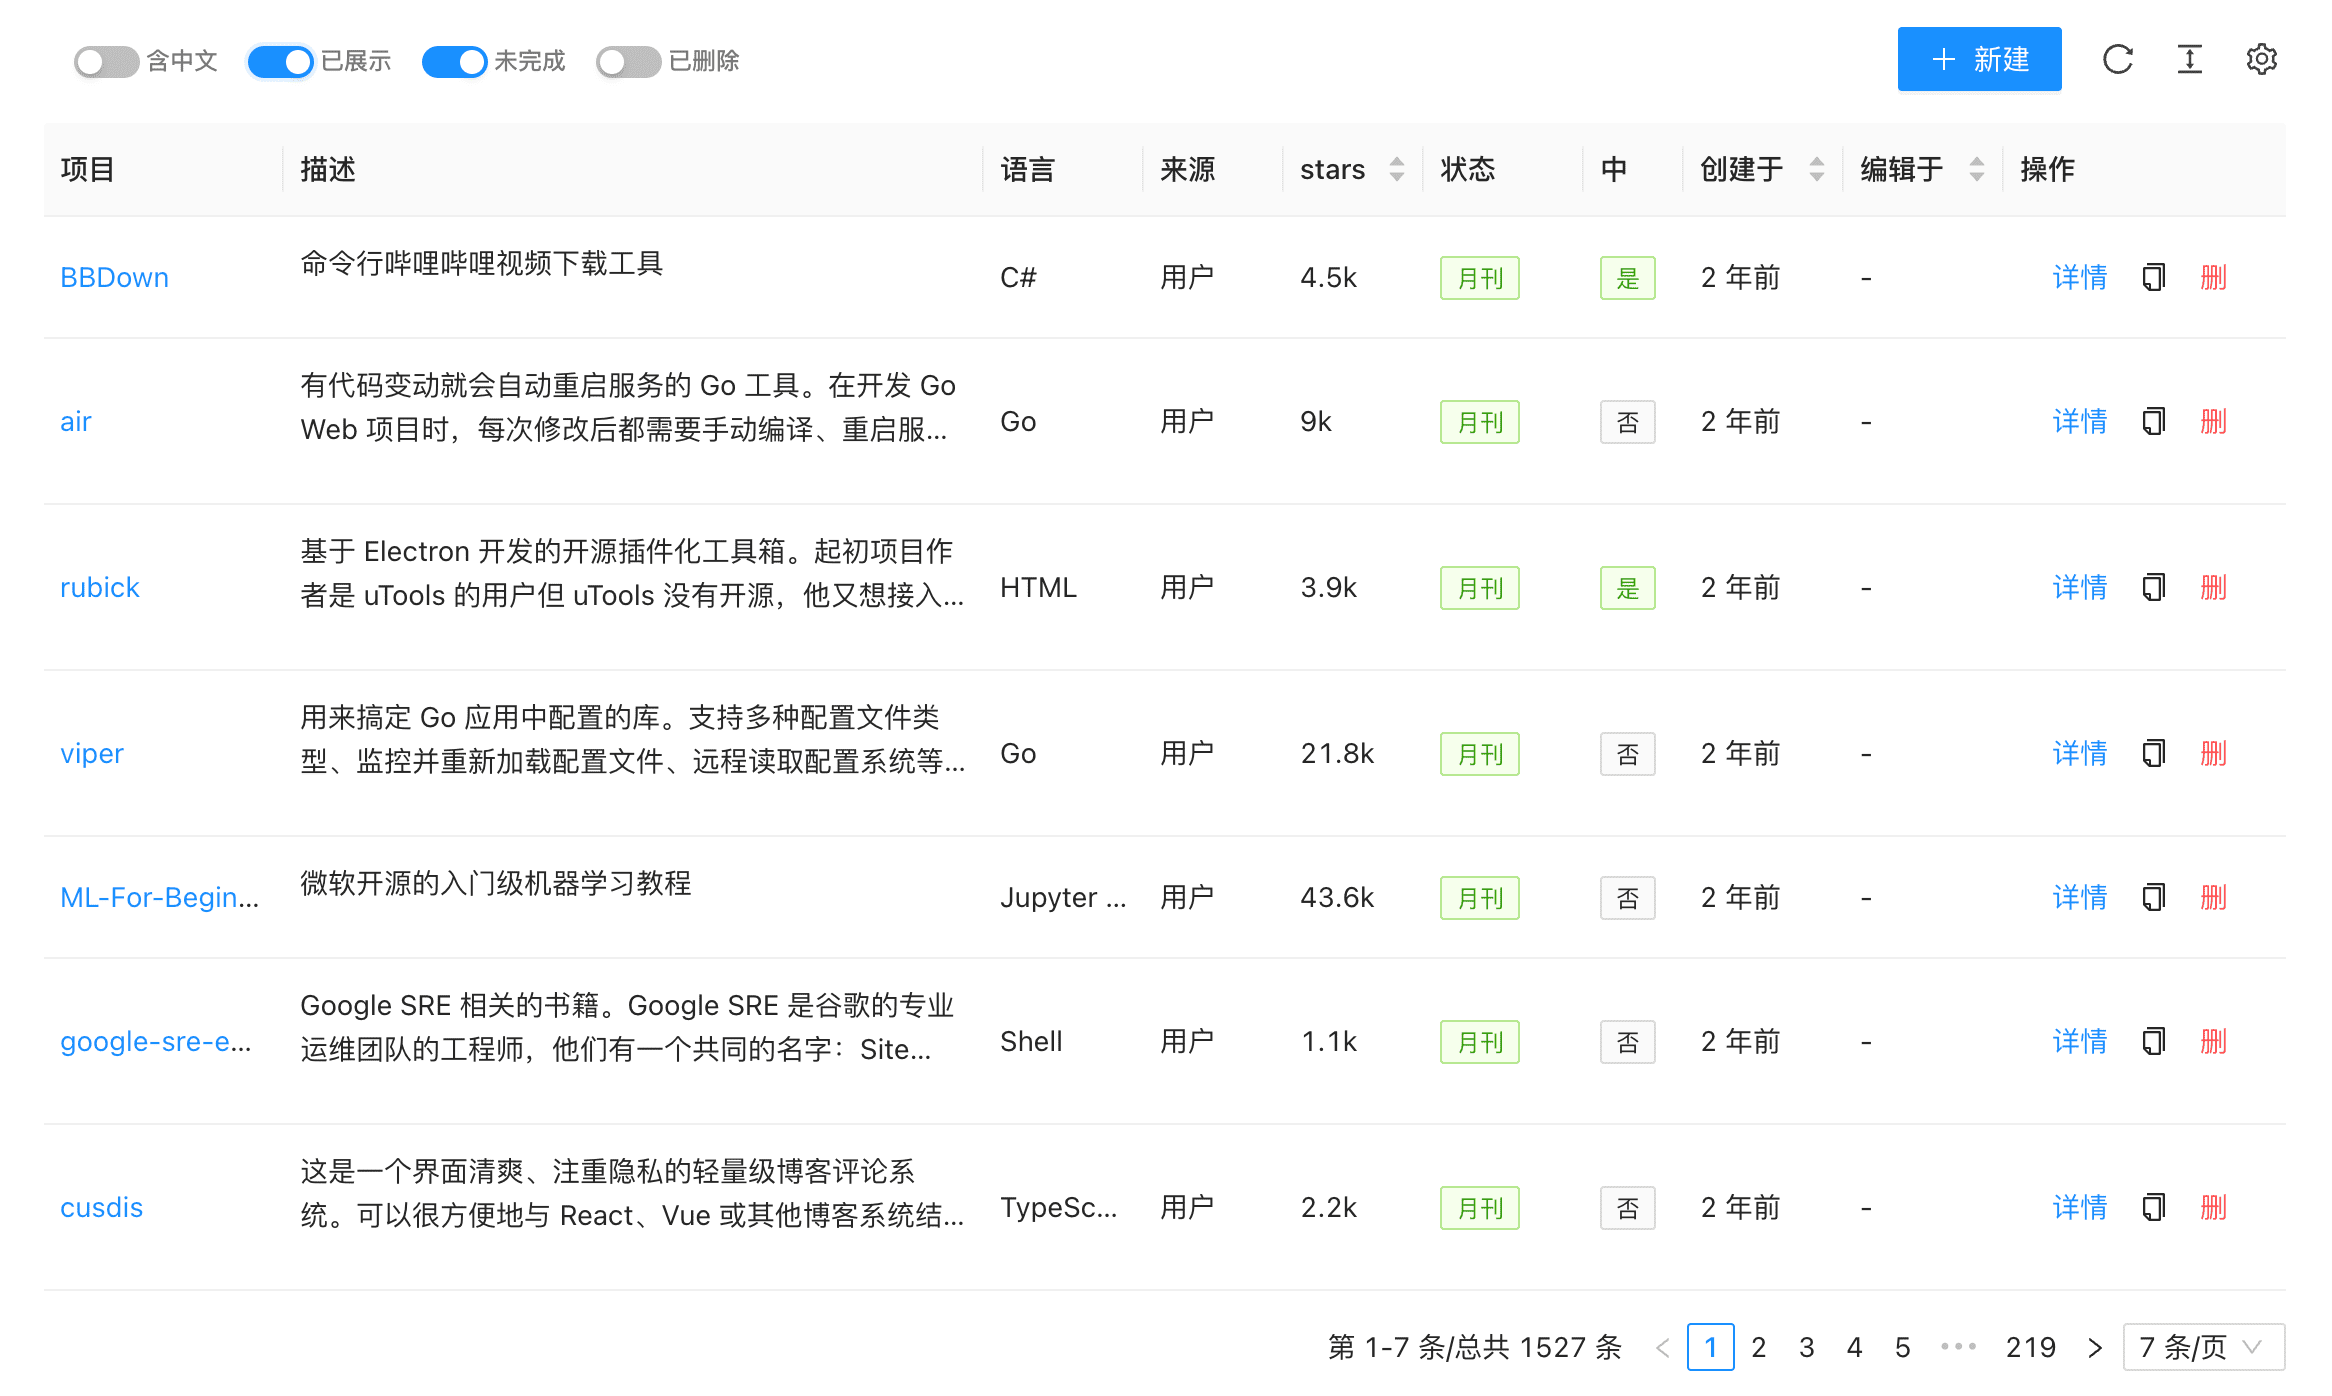The width and height of the screenshot is (2332, 1396).
Task: Go to previous page arrow
Action: tap(1662, 1347)
